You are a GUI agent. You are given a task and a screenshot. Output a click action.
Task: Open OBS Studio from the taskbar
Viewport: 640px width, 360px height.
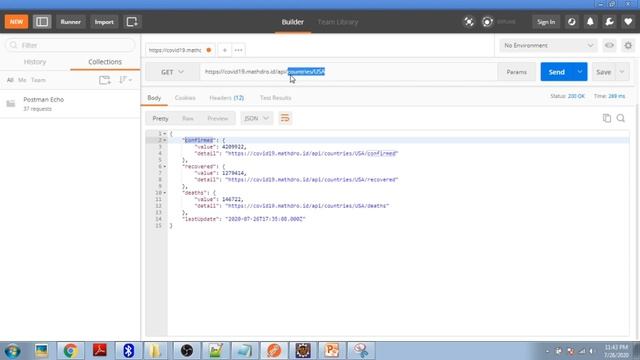pos(187,351)
